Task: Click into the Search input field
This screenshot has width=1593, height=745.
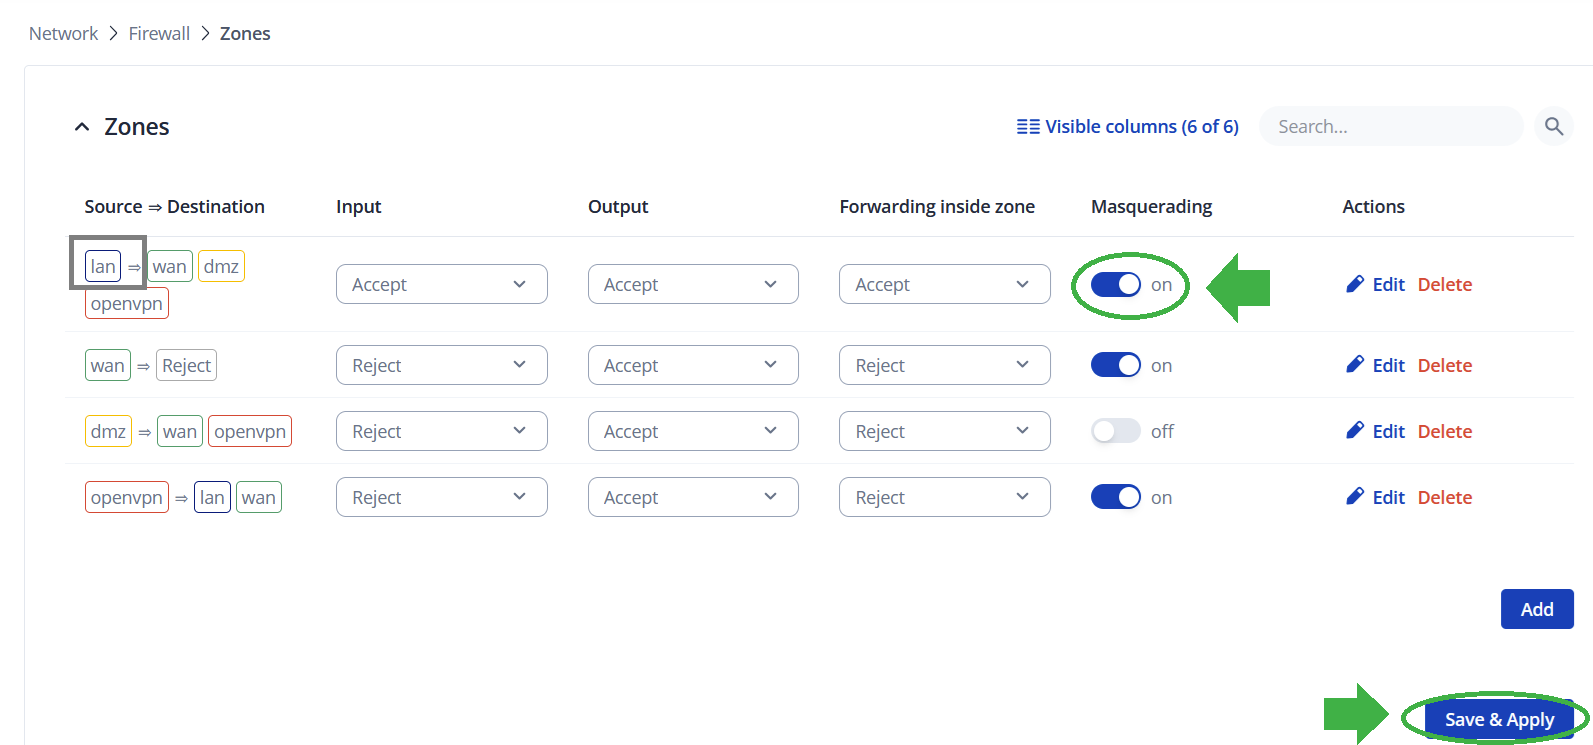Action: point(1391,126)
